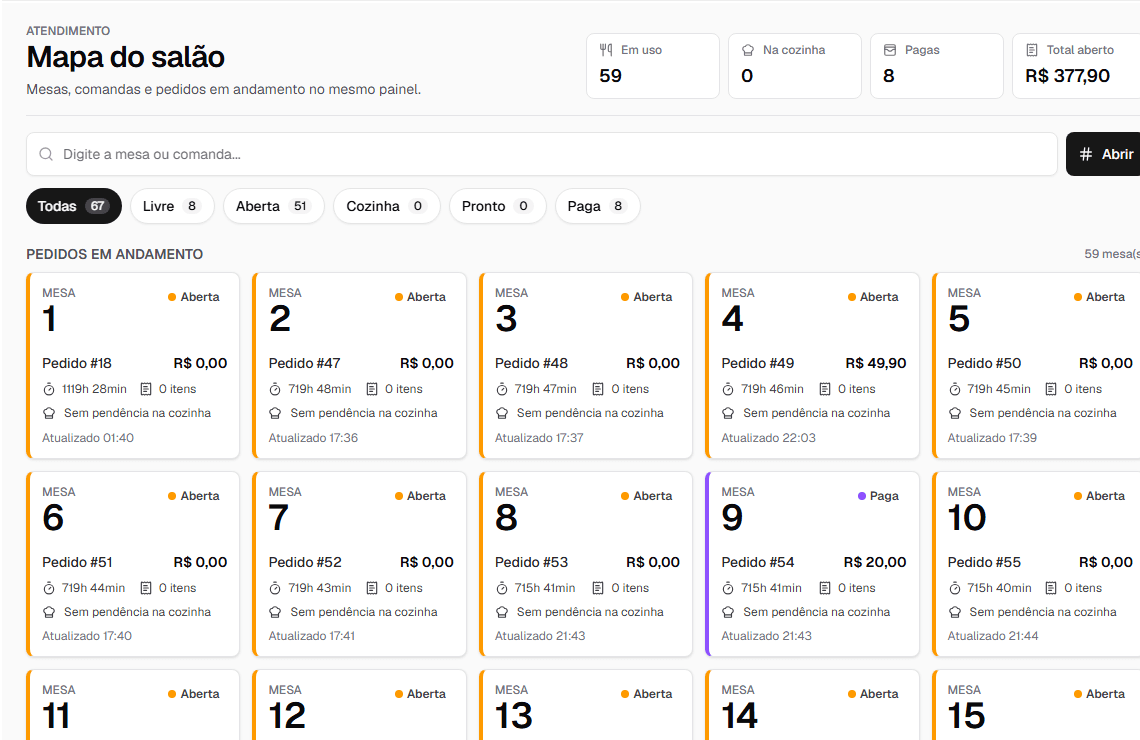
Task: Open the Pagas summary card
Action: pyautogui.click(x=936, y=65)
